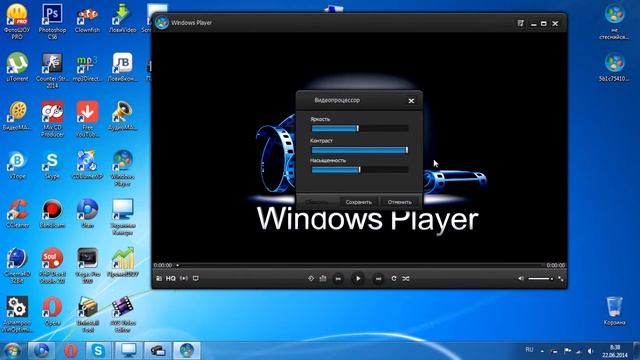Open Opera from the taskbar
The height and width of the screenshot is (360, 640).
70,351
